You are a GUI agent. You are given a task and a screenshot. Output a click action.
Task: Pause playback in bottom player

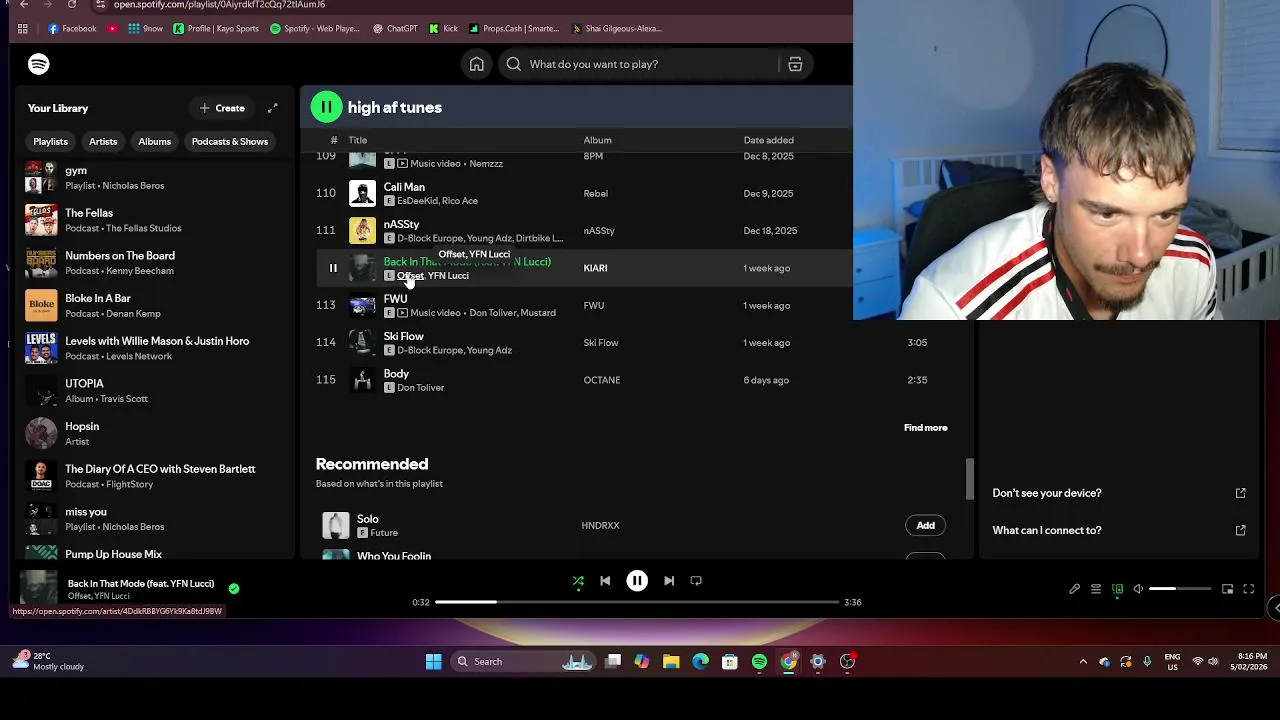(x=637, y=581)
